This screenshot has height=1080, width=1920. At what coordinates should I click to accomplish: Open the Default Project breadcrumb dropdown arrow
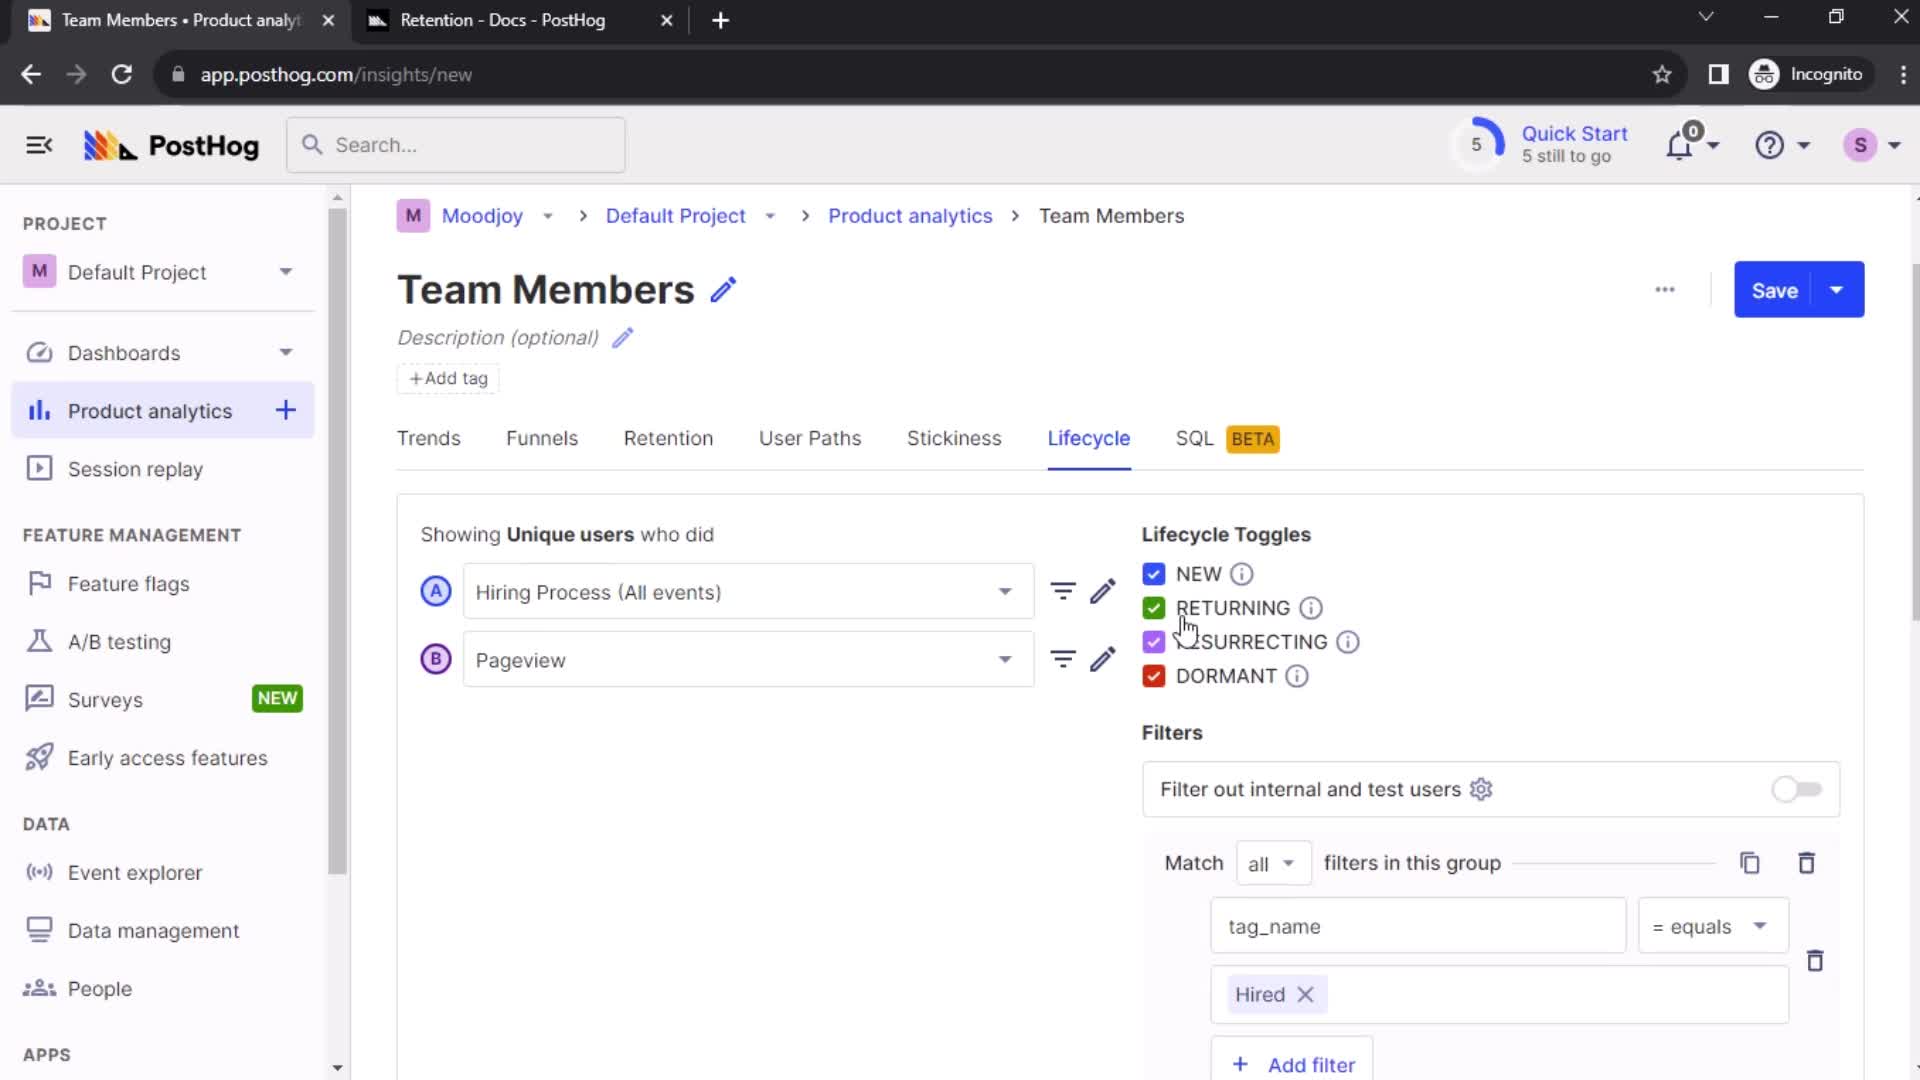point(770,216)
